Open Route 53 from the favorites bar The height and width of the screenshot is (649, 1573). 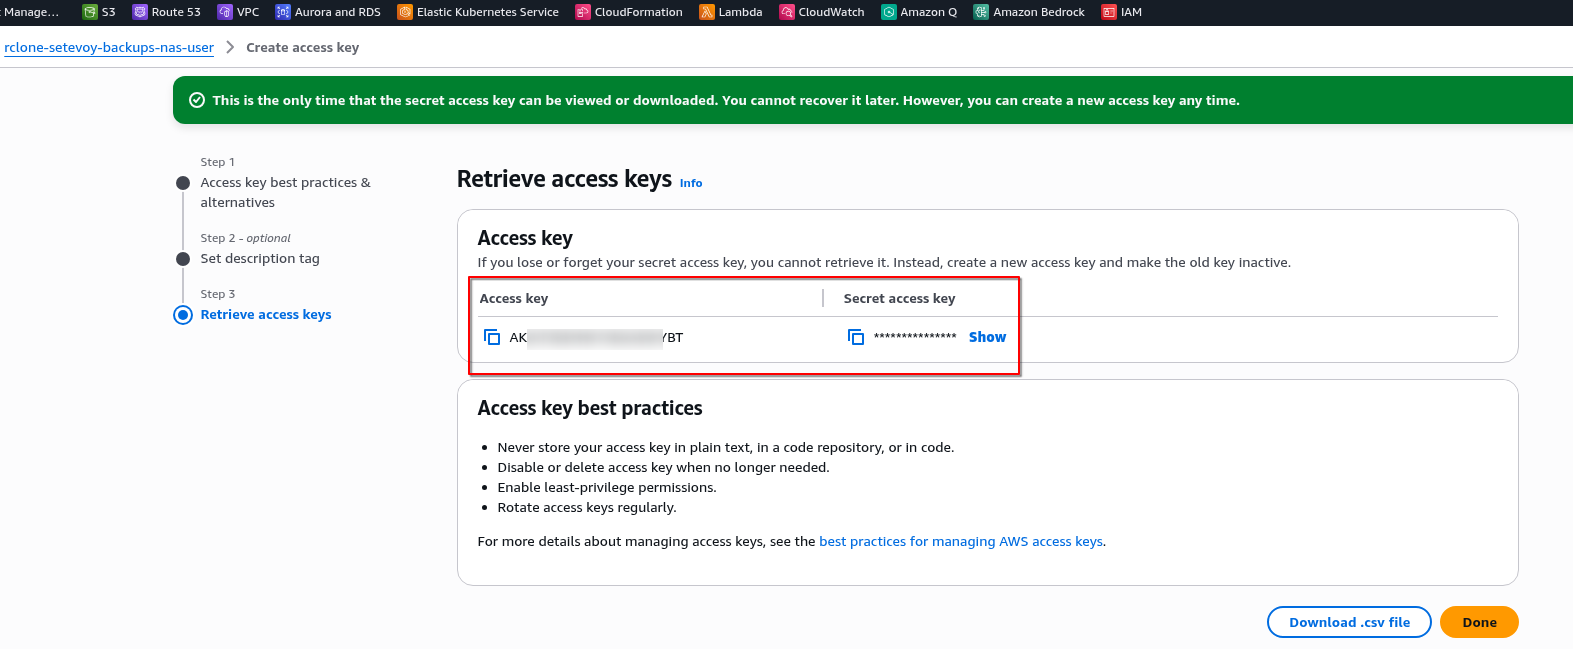coord(140,12)
